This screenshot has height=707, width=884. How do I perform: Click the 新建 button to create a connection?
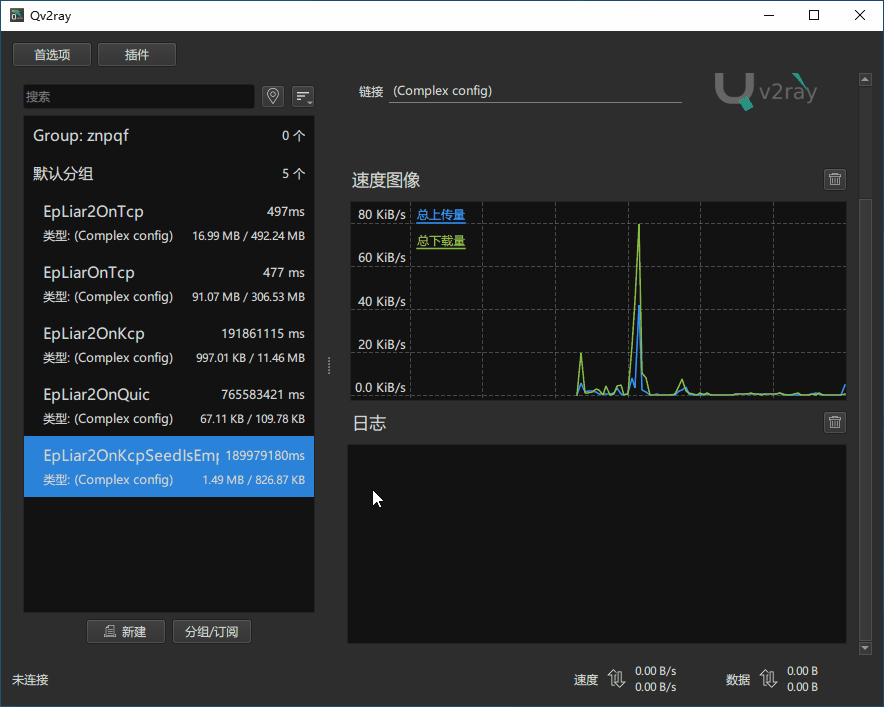[125, 631]
